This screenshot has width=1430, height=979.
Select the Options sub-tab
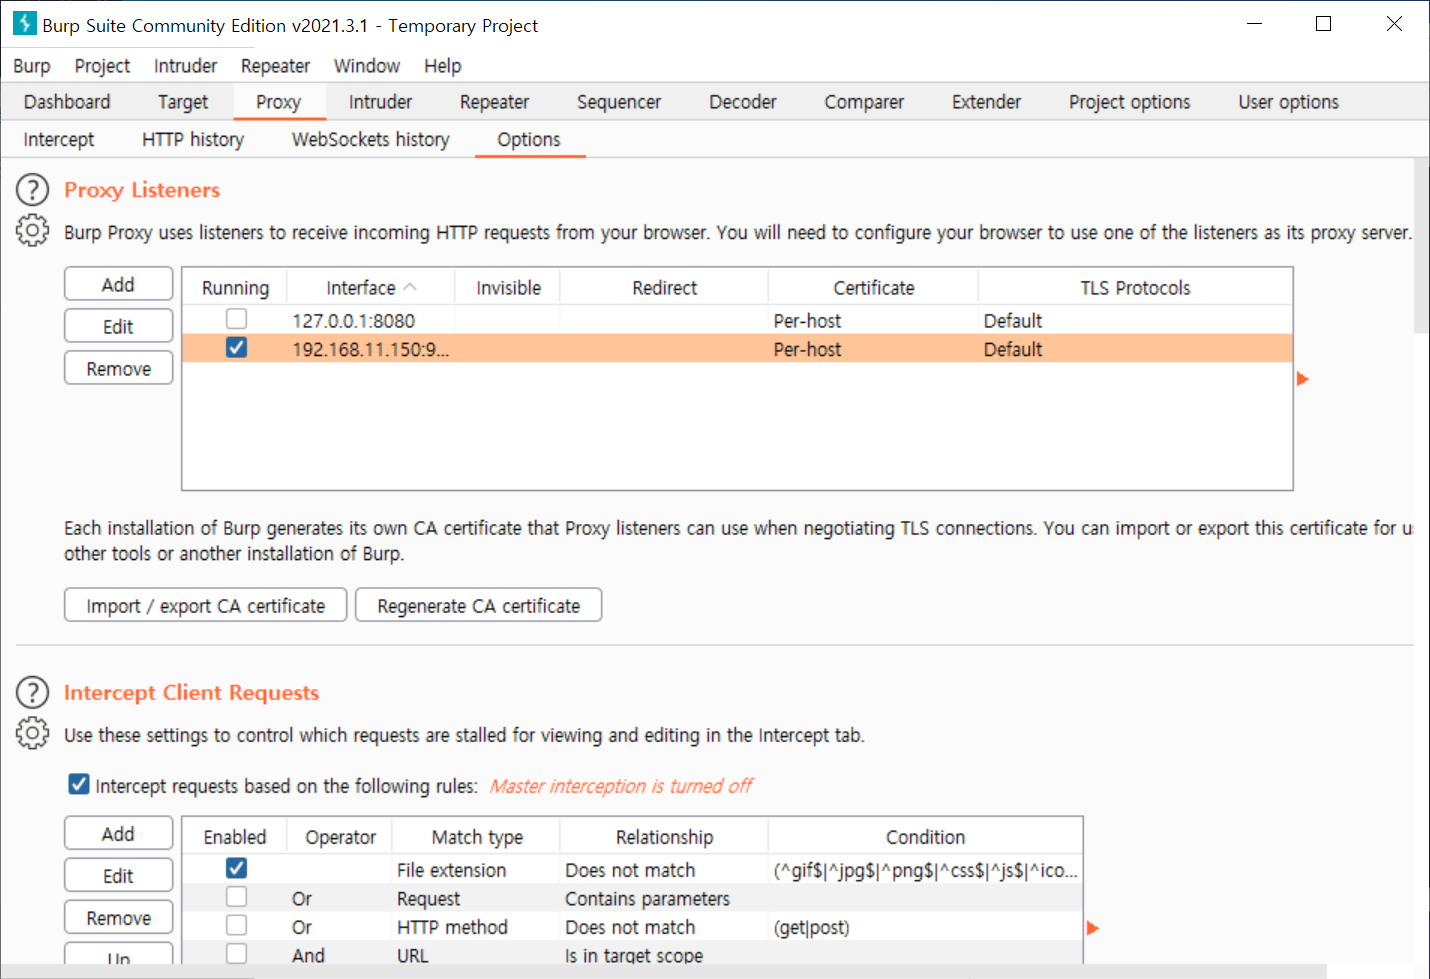529,140
